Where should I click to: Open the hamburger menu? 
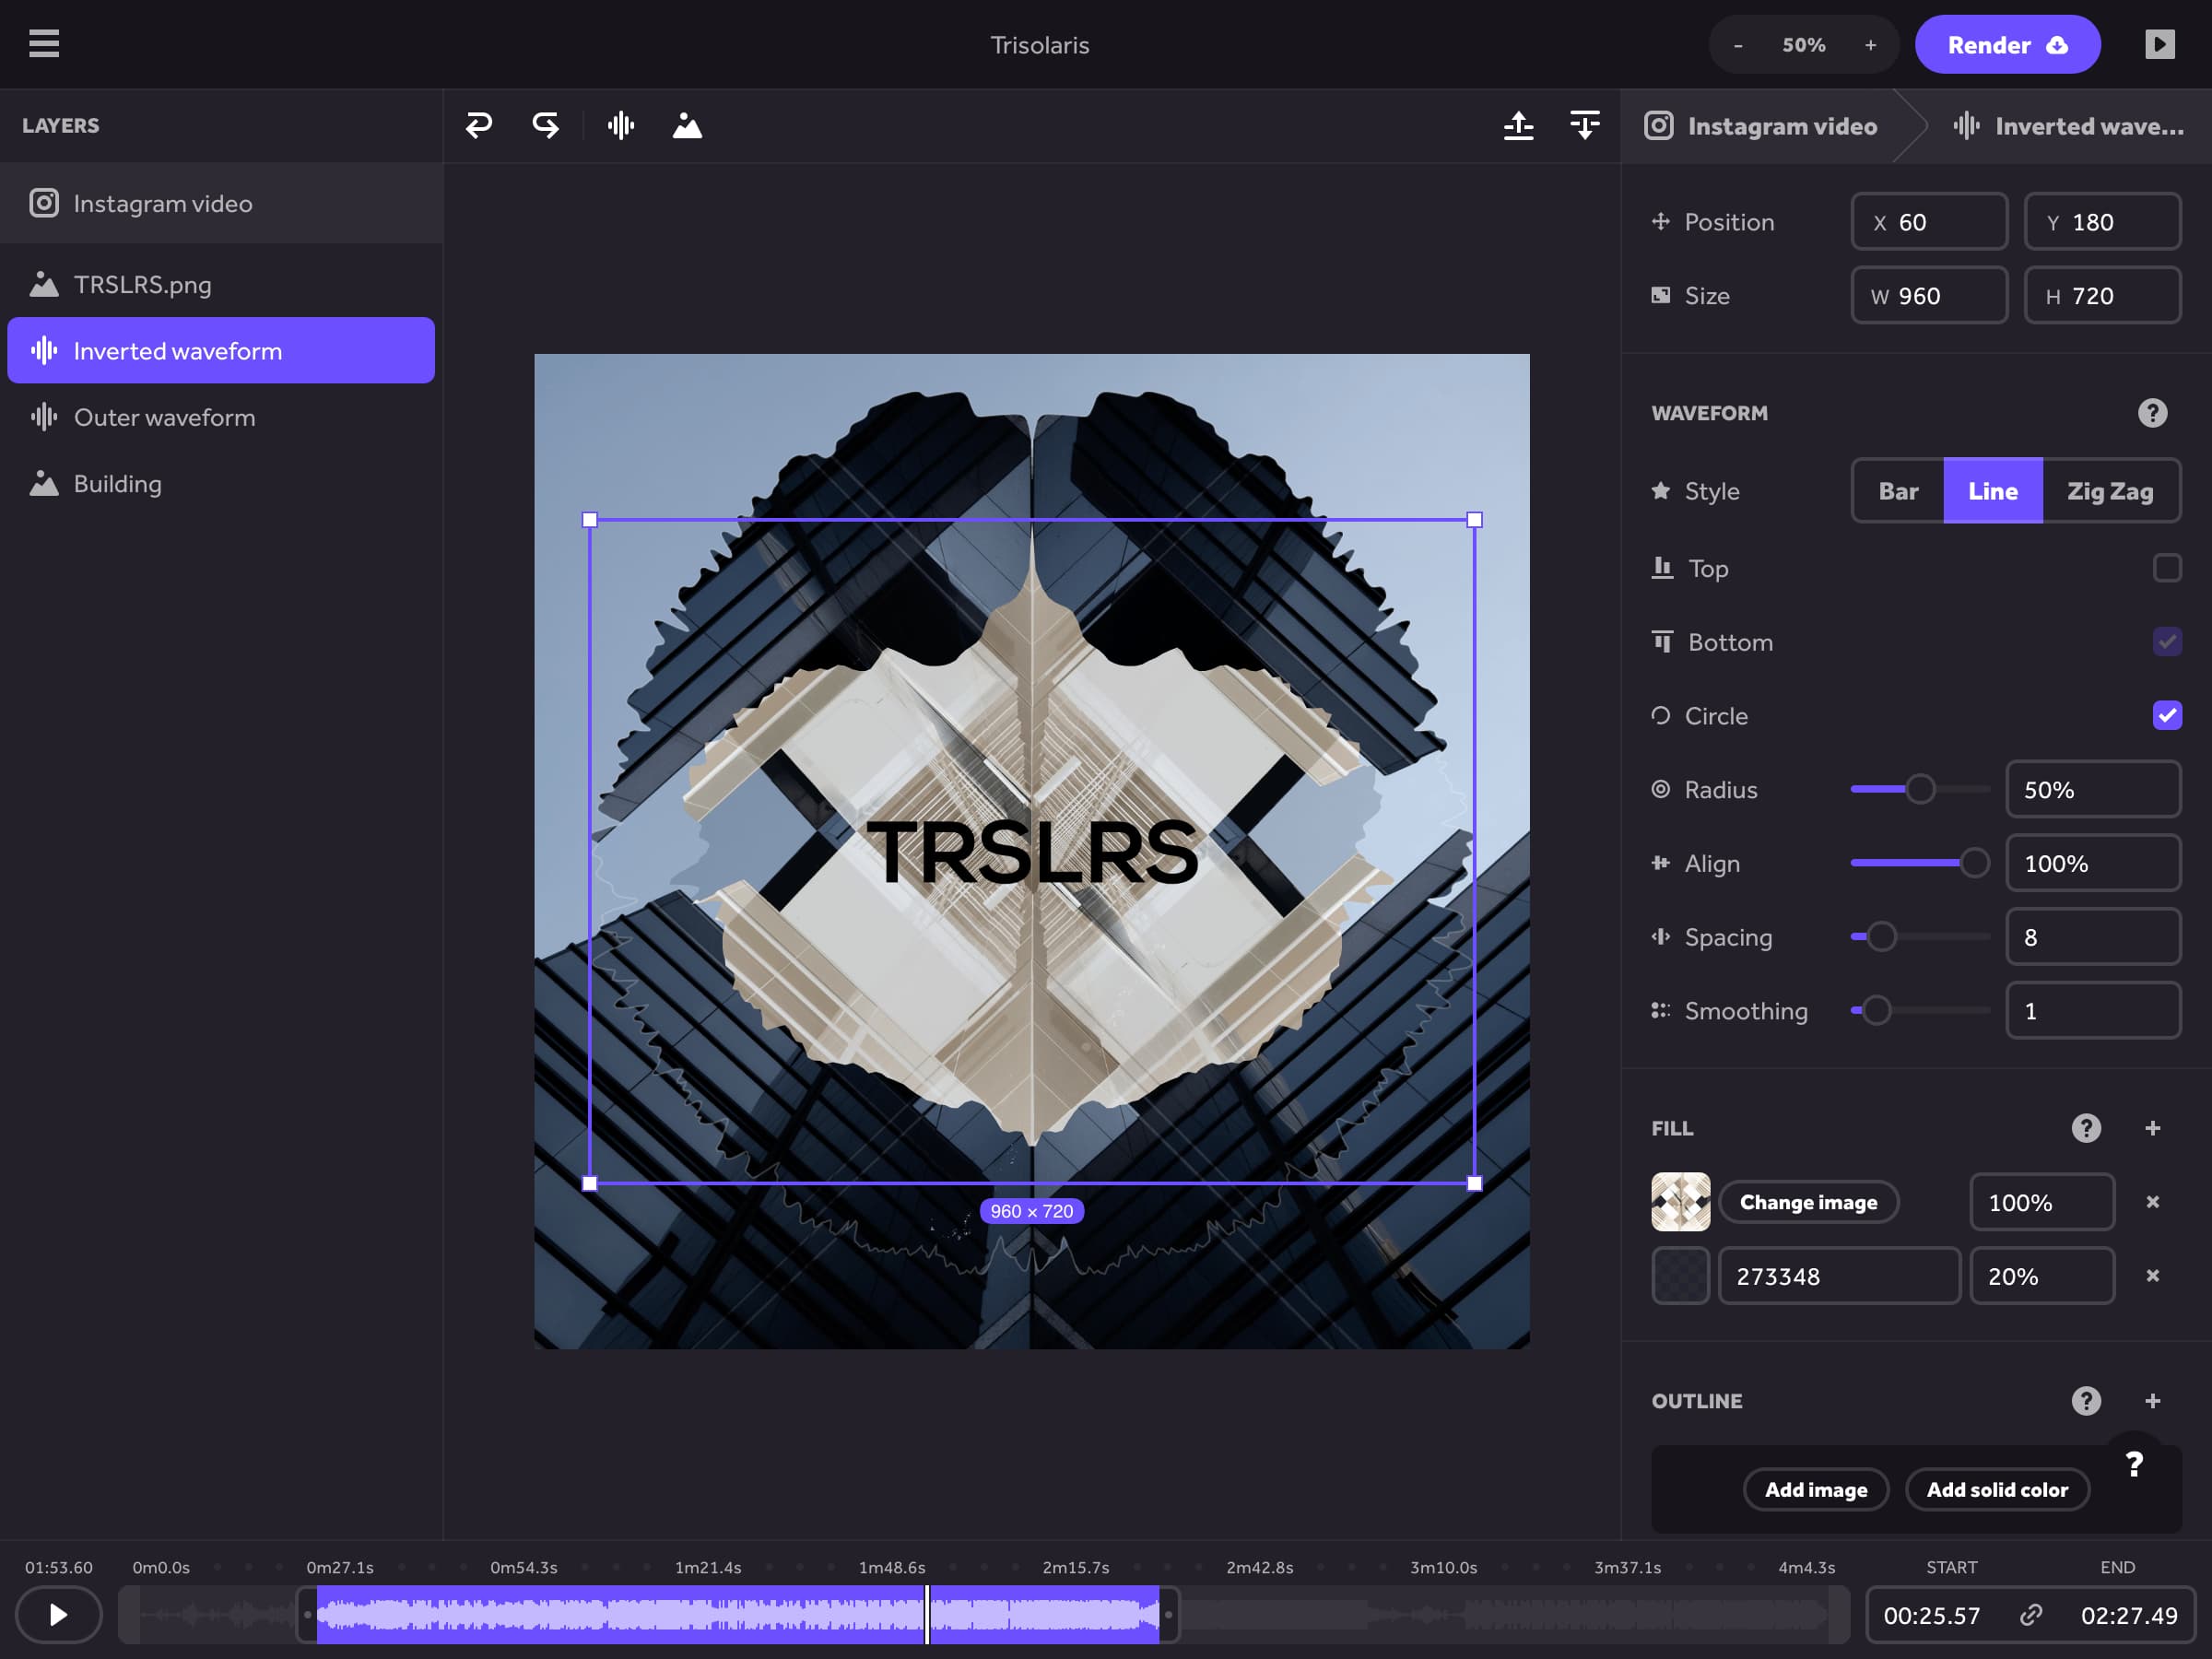pos(44,44)
